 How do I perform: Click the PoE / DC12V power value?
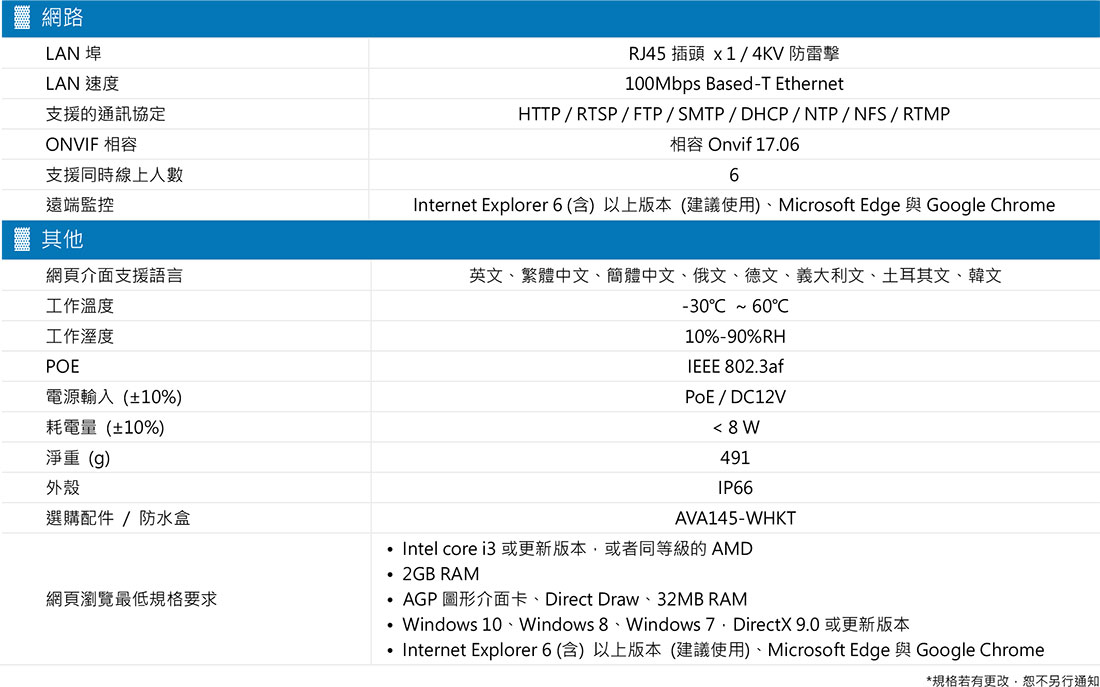pos(735,397)
